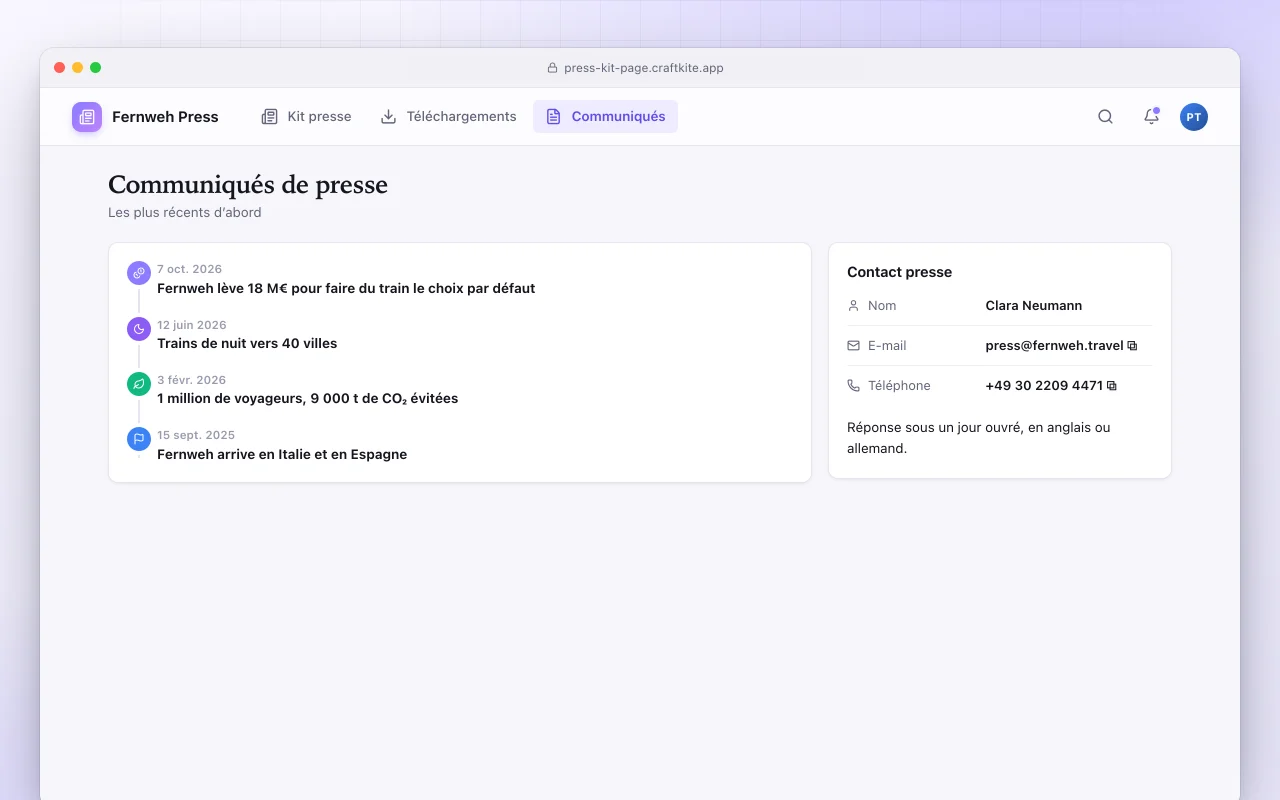Copy the phone number icon

coord(1111,386)
